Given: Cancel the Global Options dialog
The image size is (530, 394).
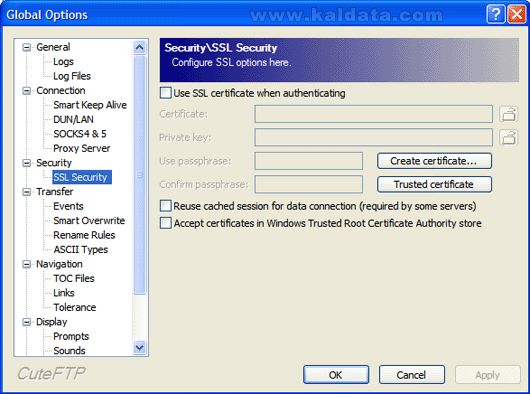Looking at the screenshot, I should [412, 374].
